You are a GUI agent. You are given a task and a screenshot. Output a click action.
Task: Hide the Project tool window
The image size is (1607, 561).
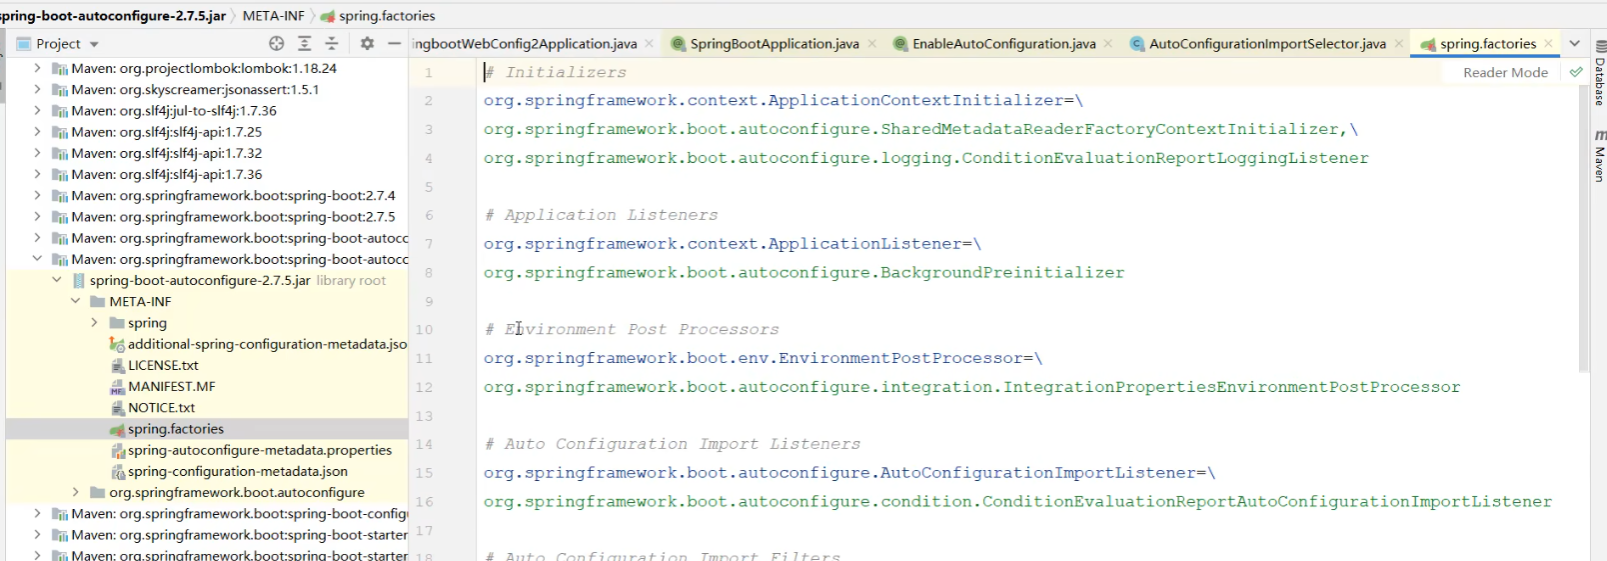(x=394, y=44)
